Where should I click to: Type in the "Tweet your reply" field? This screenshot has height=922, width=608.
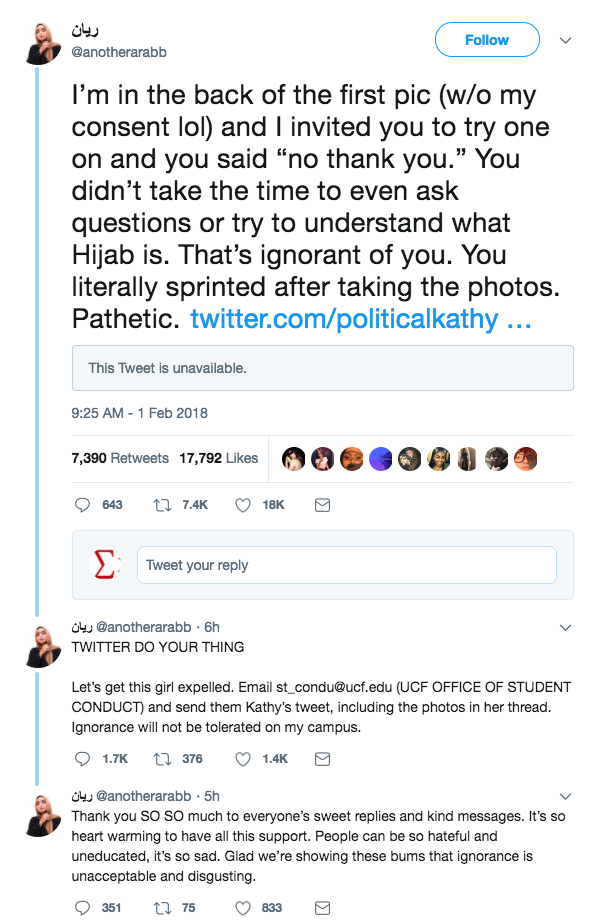pos(345,565)
